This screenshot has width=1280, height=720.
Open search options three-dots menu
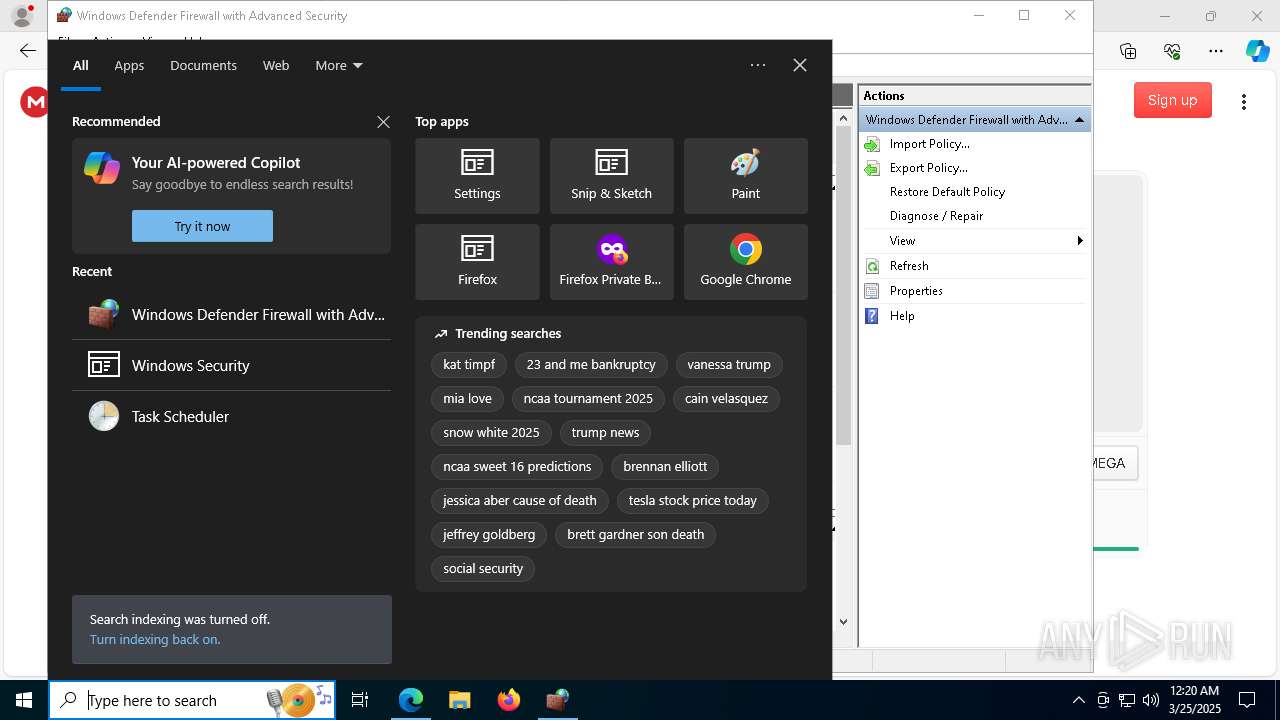click(x=758, y=65)
